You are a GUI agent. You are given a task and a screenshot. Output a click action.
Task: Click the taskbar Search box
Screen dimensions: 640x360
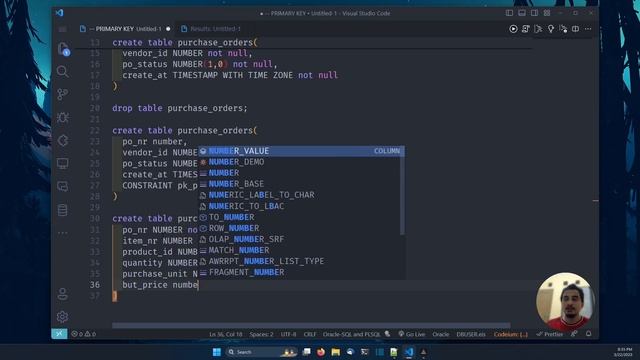click(261, 352)
